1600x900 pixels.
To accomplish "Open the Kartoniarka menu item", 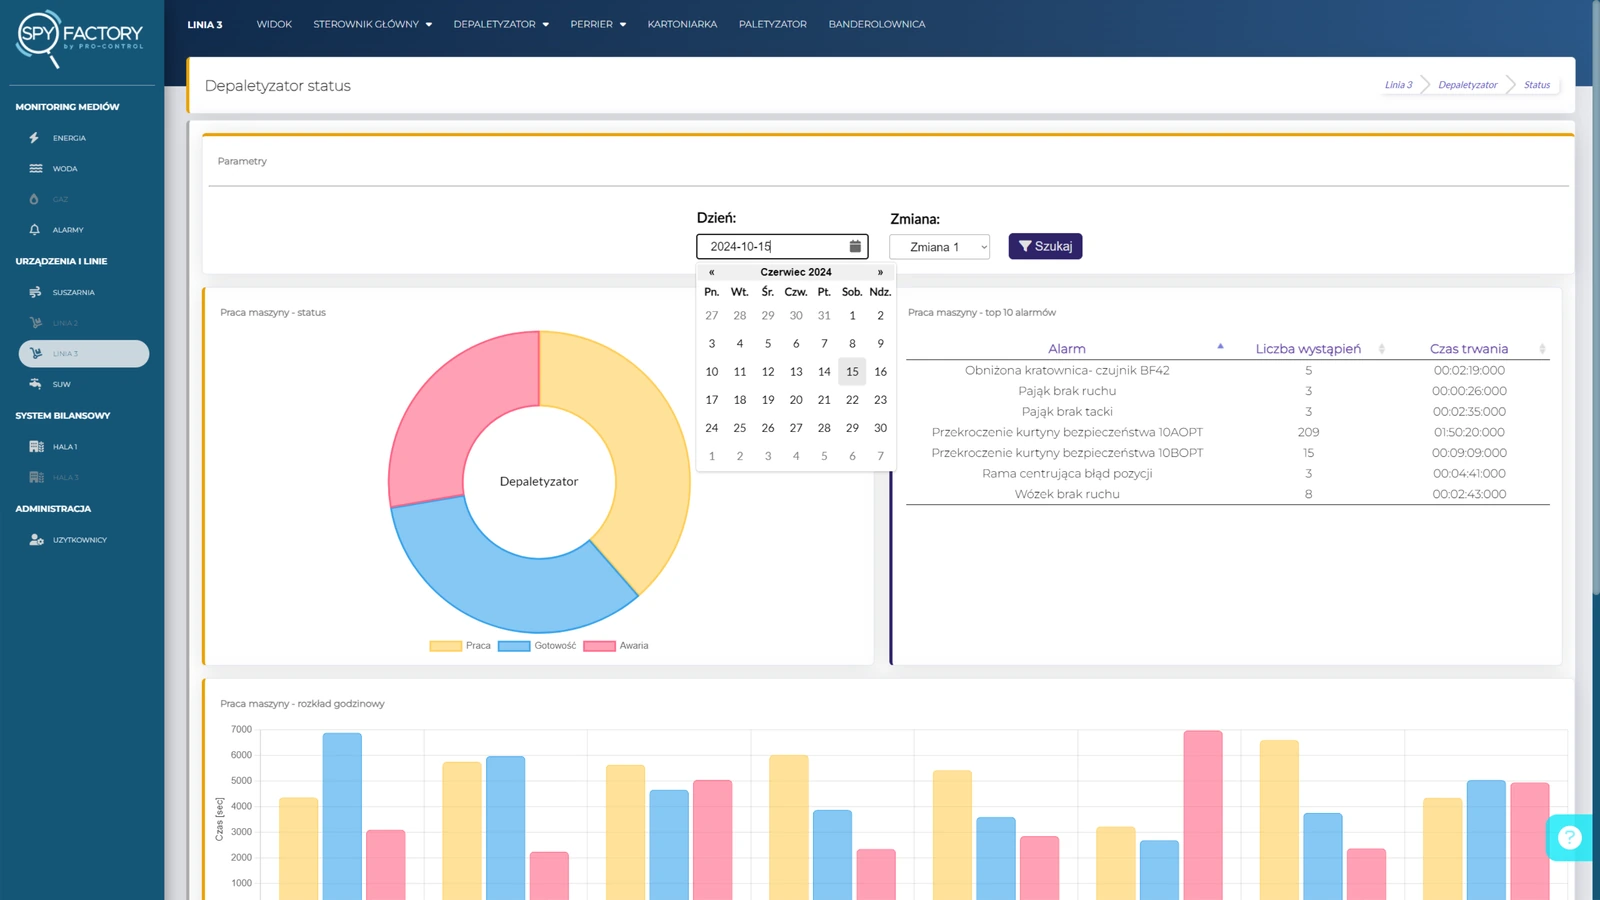I will pos(682,24).
